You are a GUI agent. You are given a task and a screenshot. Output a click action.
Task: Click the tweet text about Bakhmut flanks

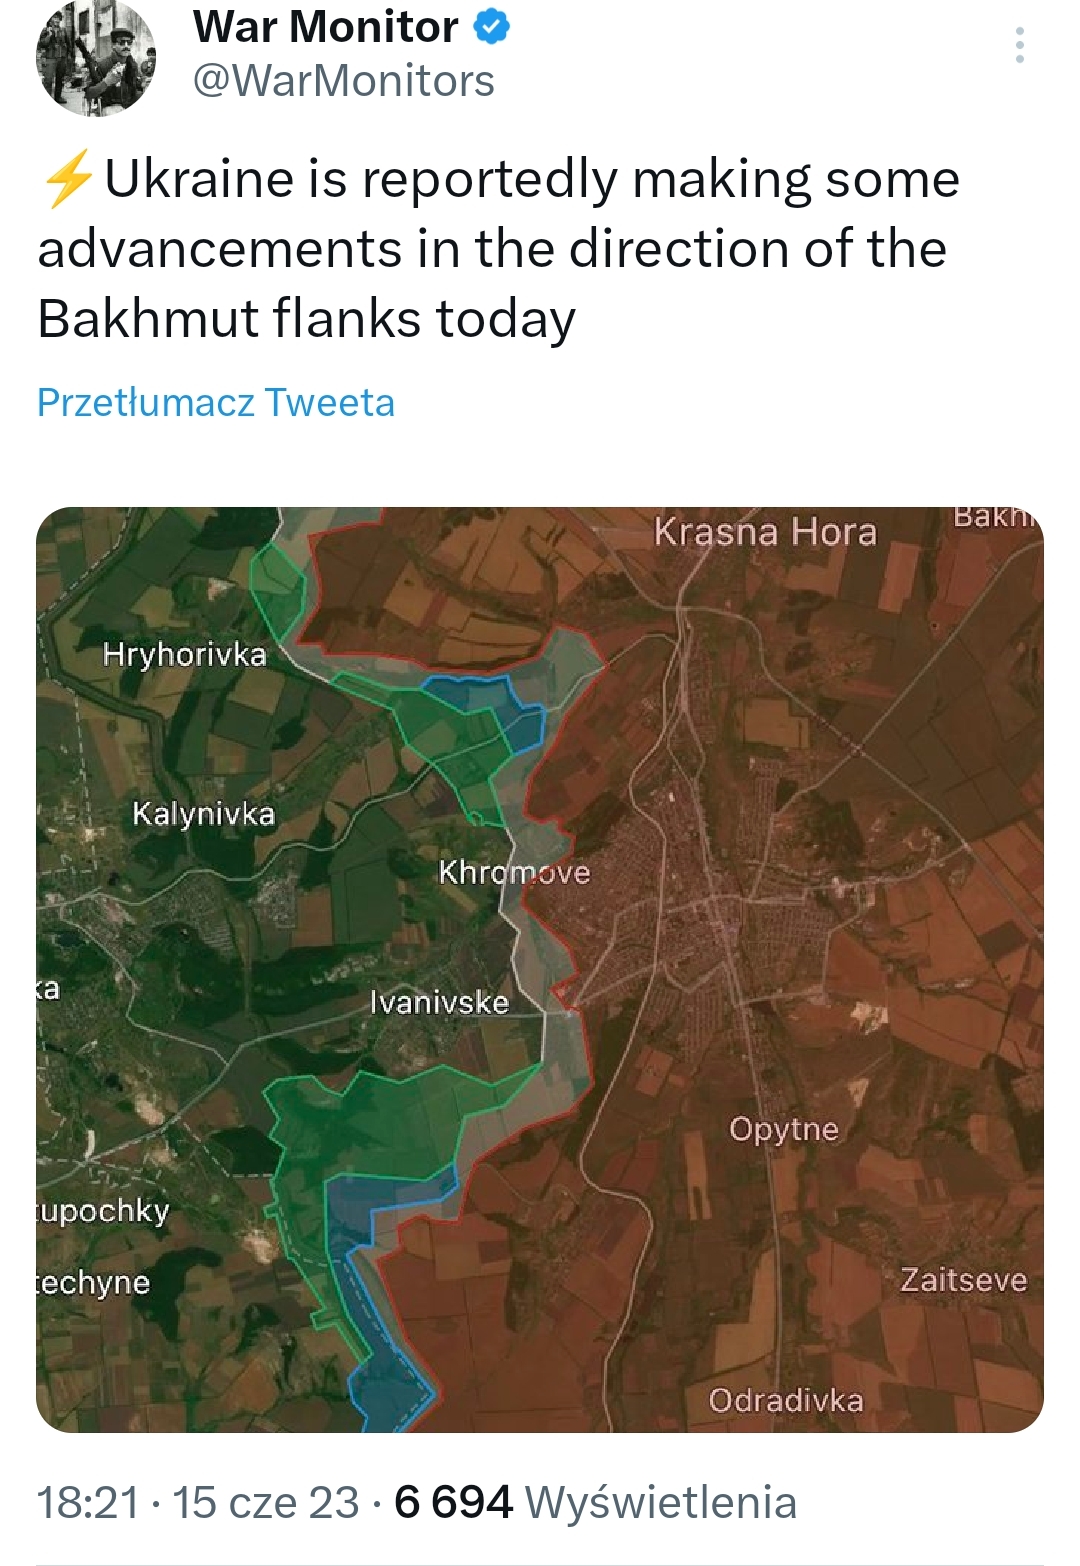500,249
